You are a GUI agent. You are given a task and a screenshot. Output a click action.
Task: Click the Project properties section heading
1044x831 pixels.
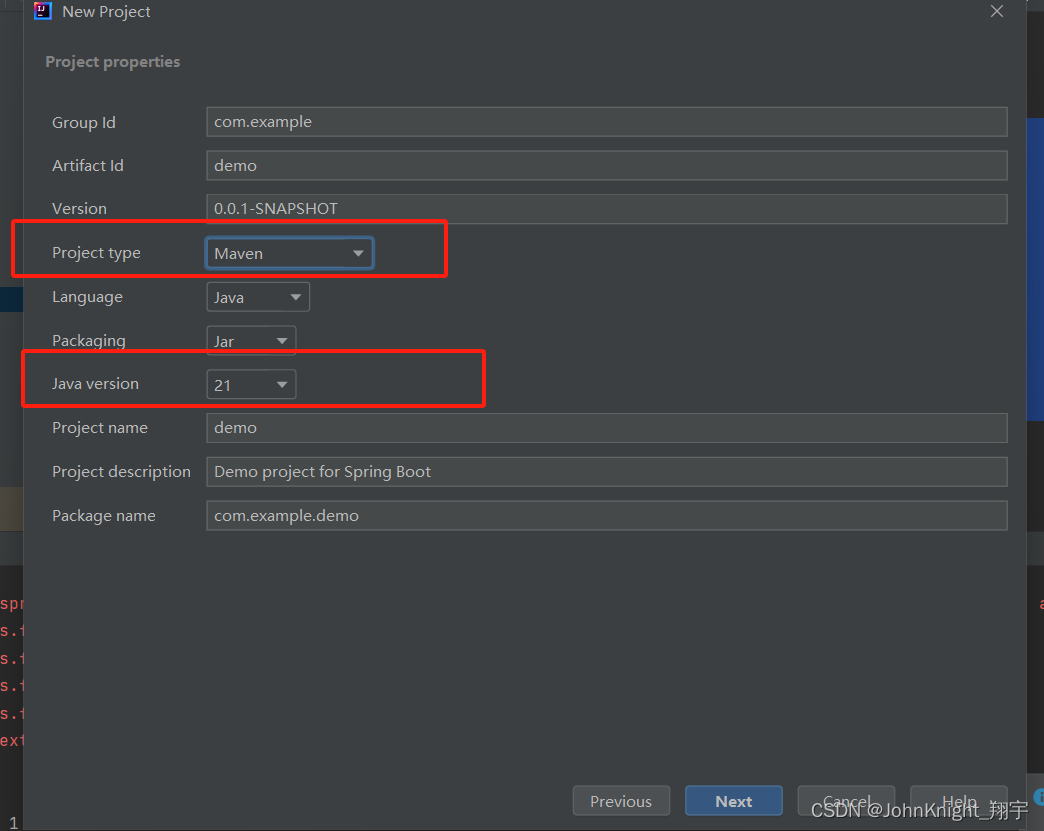tap(112, 61)
